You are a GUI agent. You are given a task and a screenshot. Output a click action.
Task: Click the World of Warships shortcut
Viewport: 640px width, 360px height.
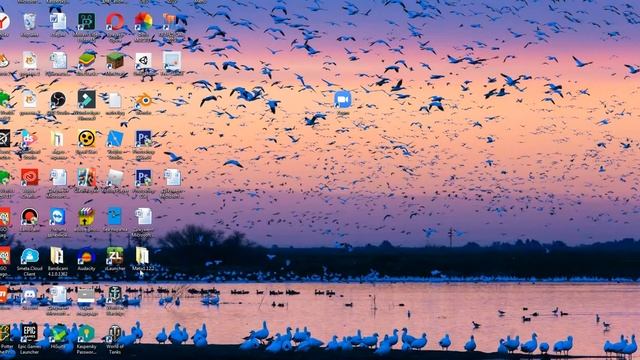coord(115,295)
